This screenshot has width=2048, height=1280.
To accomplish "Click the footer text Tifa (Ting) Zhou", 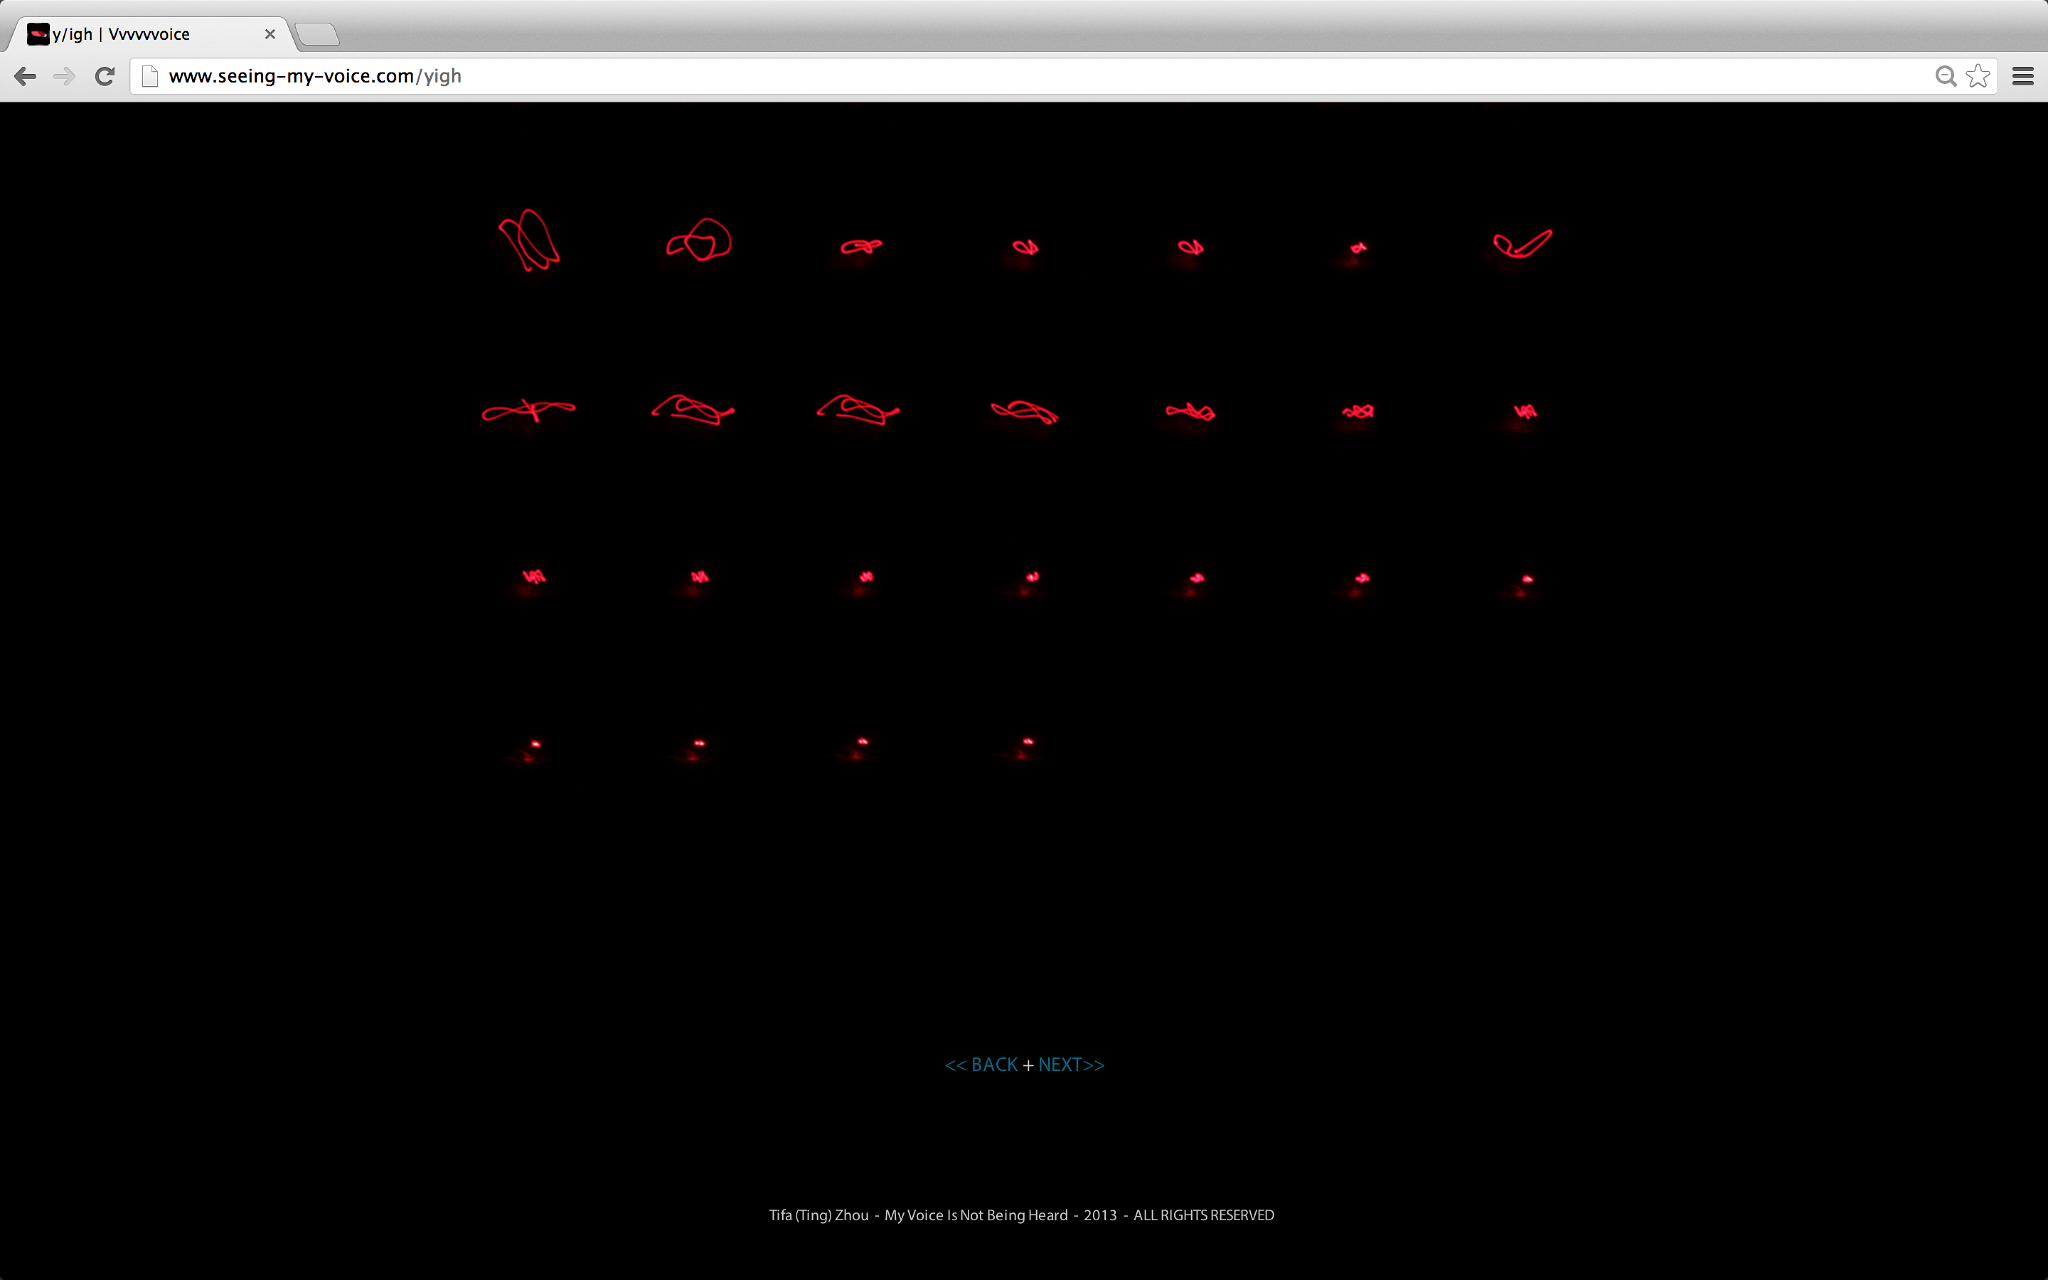I will (x=819, y=1215).
